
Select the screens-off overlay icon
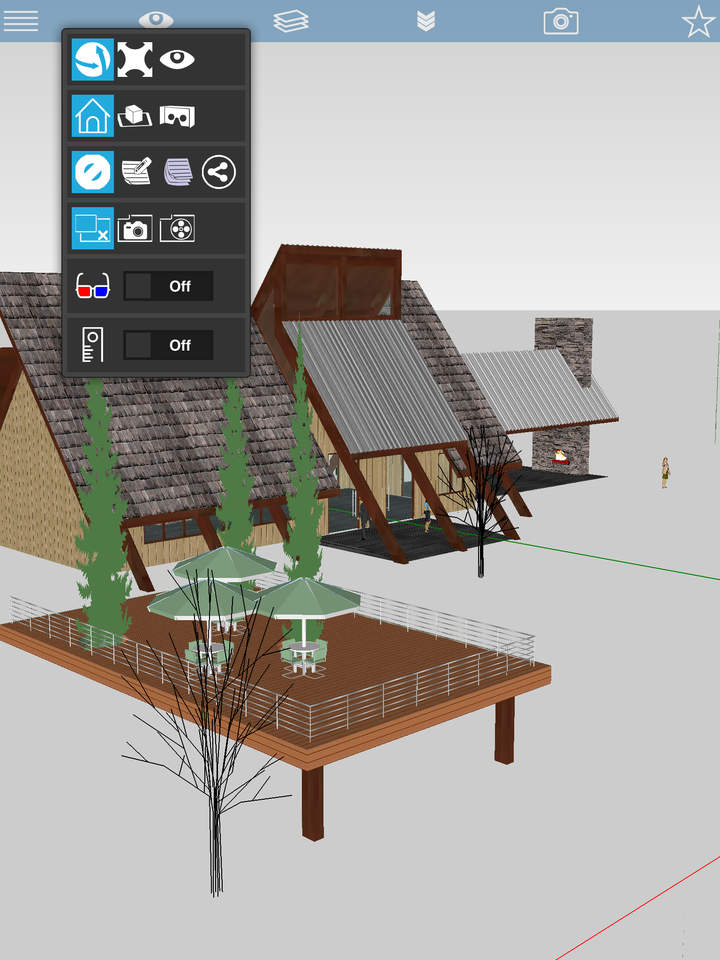(92, 228)
